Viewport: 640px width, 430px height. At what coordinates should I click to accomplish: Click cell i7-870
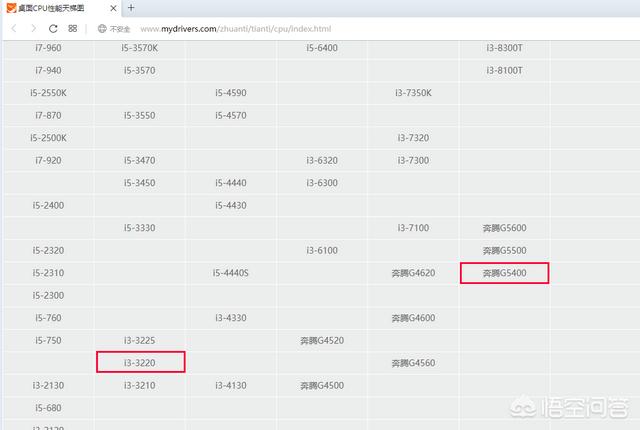[48, 115]
